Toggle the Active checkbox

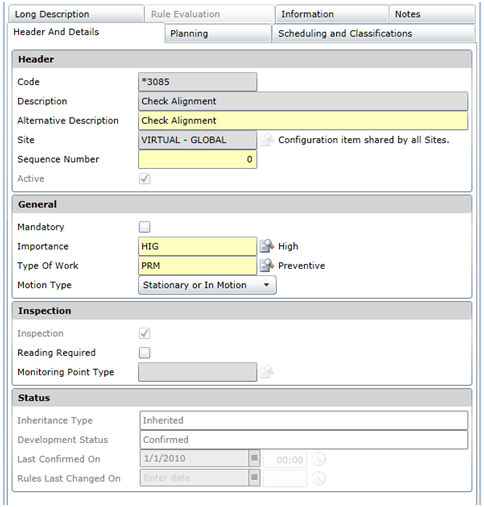[145, 179]
